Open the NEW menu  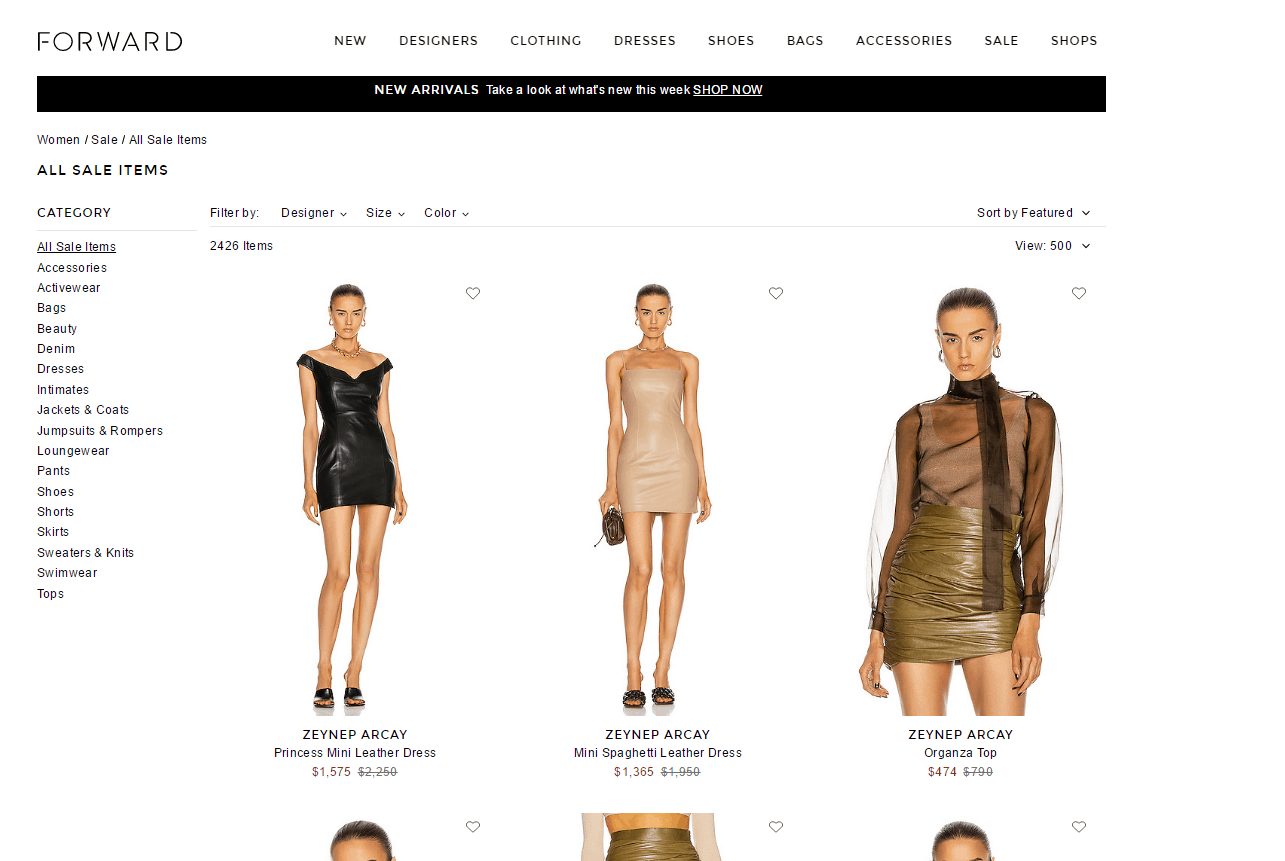click(x=350, y=41)
